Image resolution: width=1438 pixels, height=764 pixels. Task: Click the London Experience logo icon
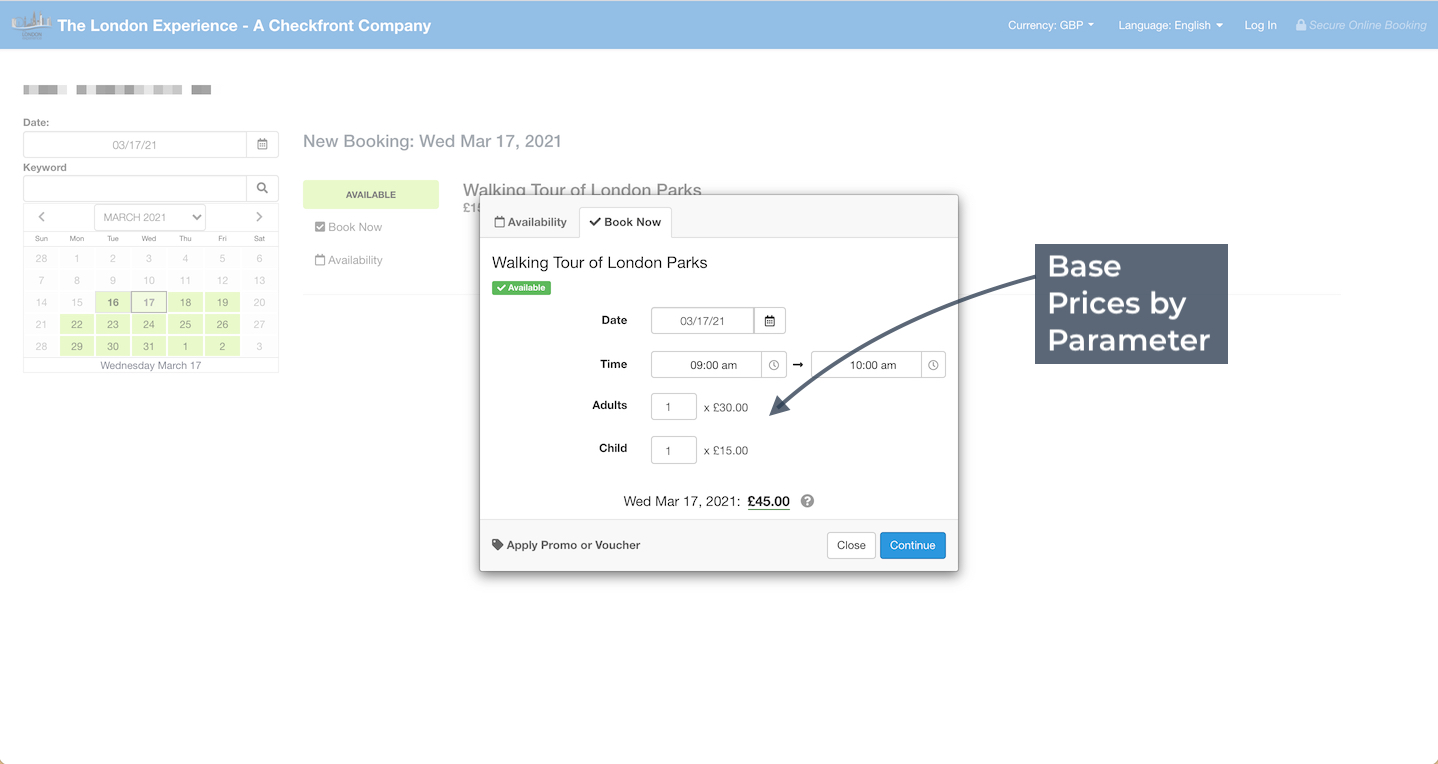(x=31, y=25)
